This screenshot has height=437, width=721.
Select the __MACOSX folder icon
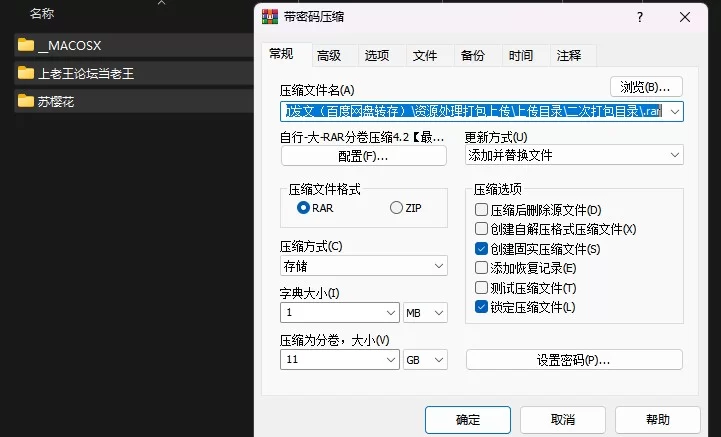26,45
